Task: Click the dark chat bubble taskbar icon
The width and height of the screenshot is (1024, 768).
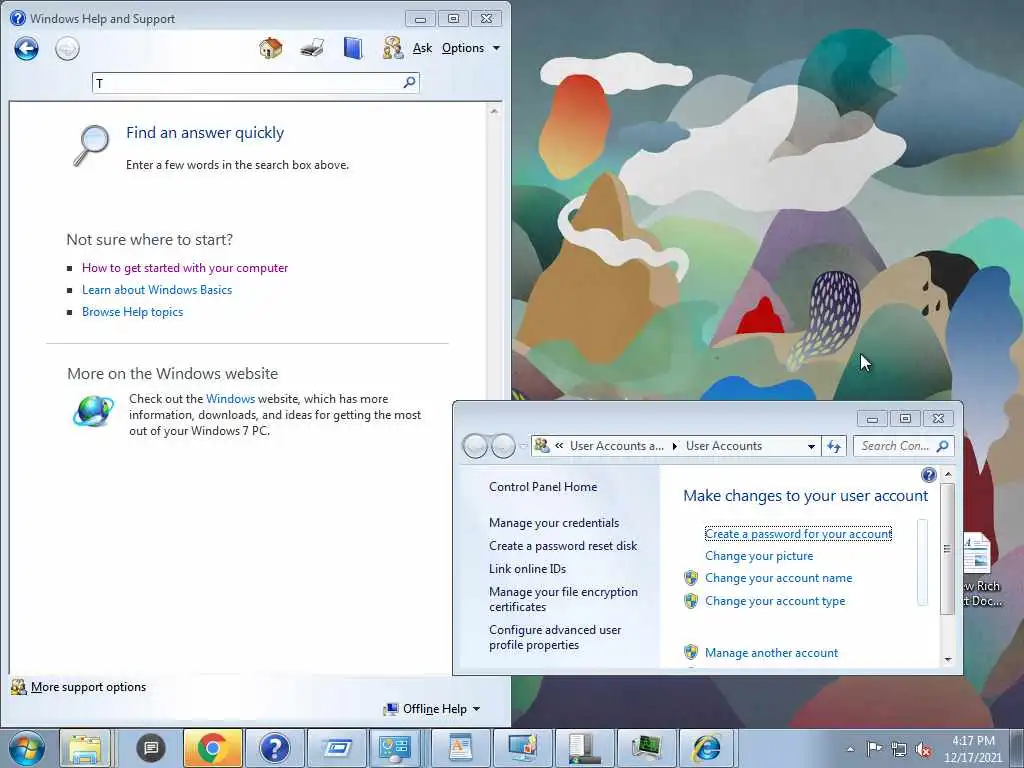Action: pos(151,748)
